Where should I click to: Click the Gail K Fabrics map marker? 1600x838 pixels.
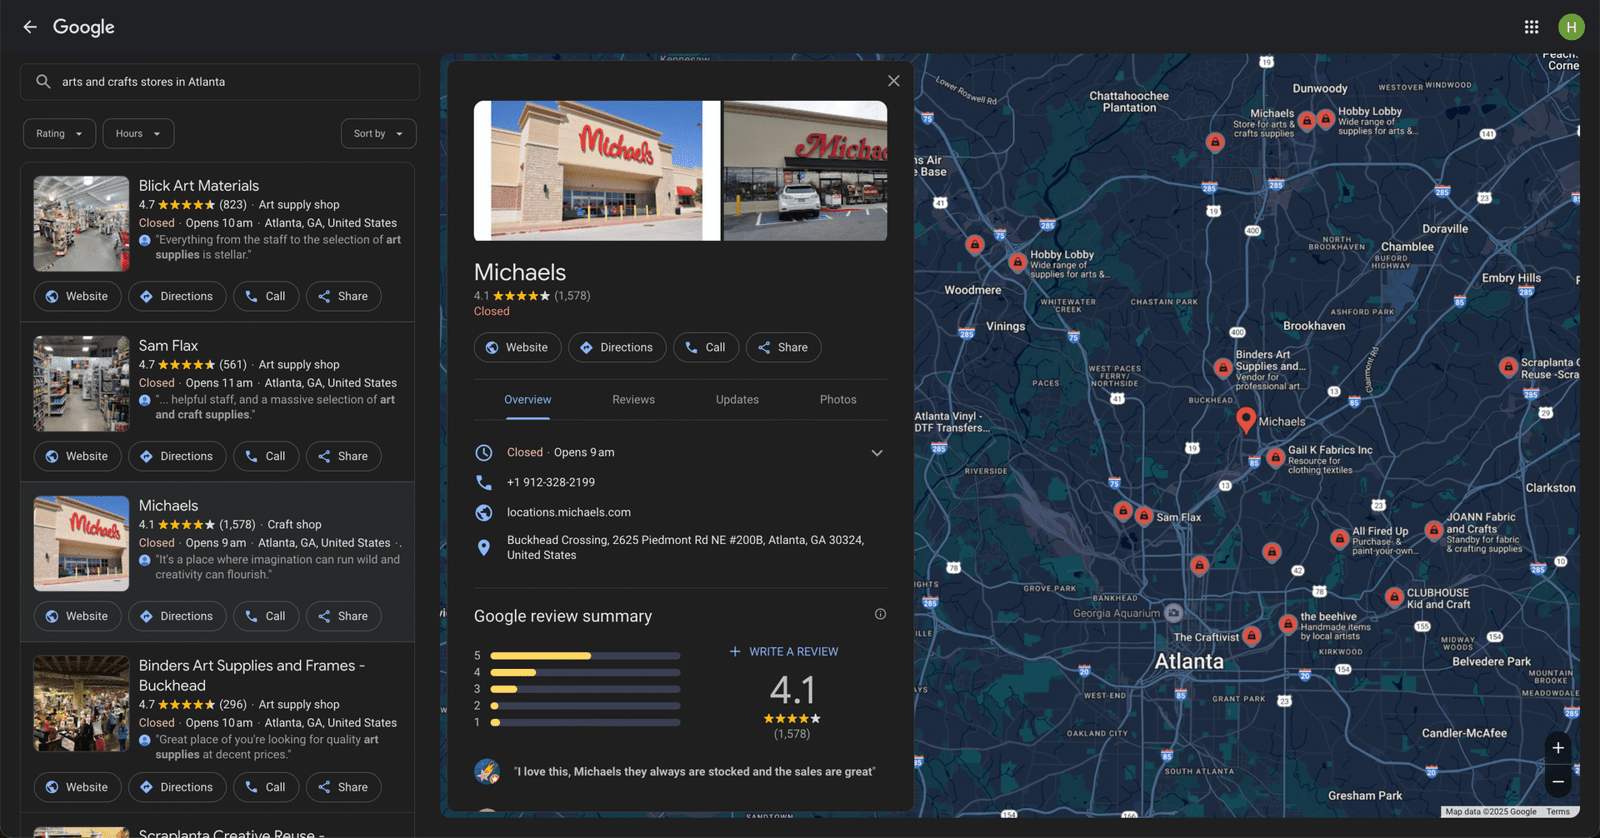point(1275,458)
